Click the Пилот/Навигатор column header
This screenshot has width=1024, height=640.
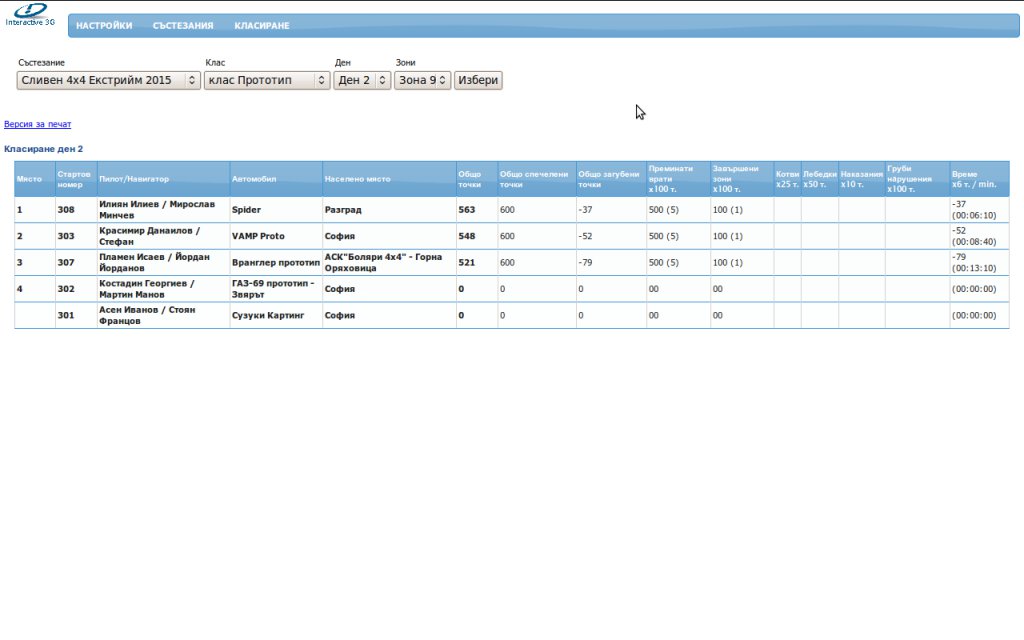[134, 179]
